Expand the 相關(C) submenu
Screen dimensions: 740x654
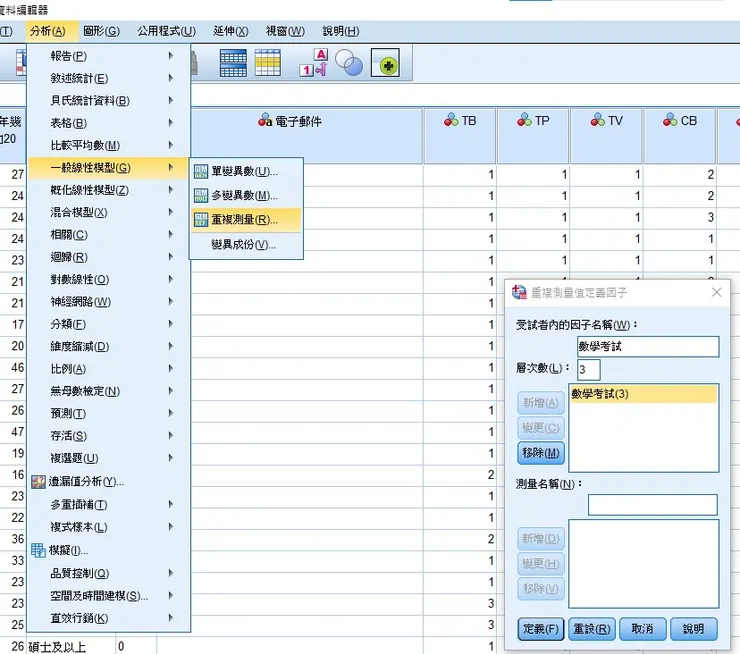[x=109, y=235]
